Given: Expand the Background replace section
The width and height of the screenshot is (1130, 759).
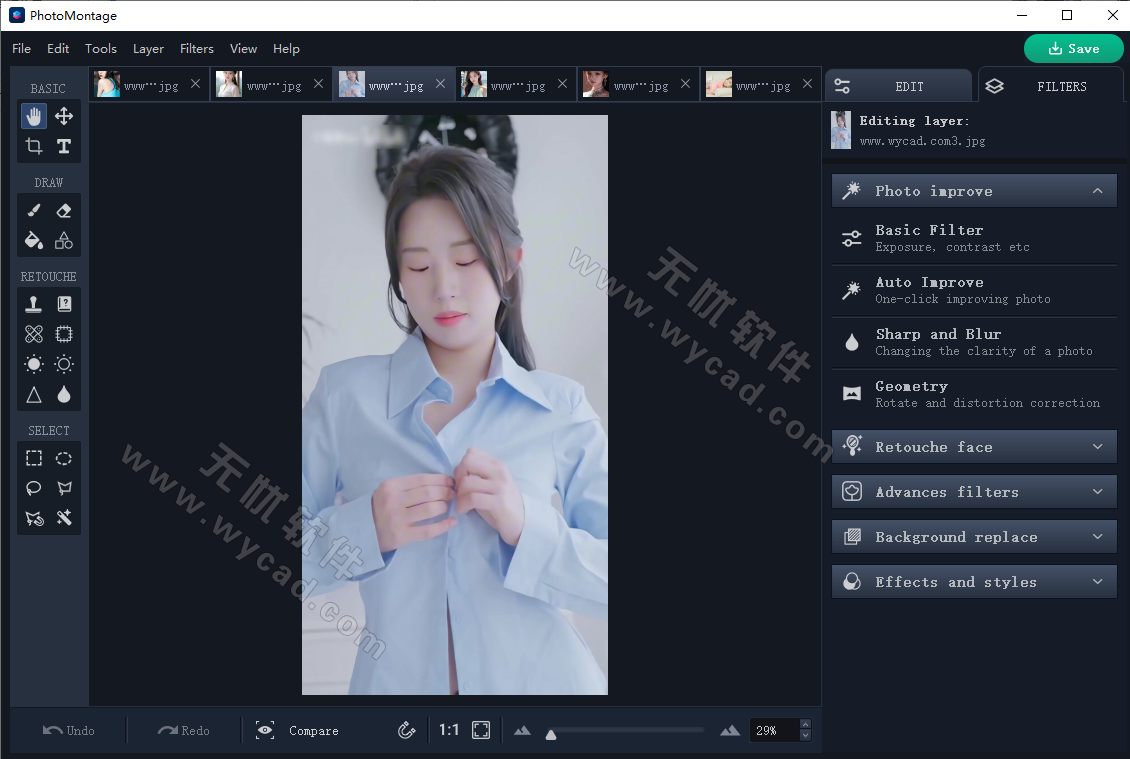Looking at the screenshot, I should click(973, 536).
